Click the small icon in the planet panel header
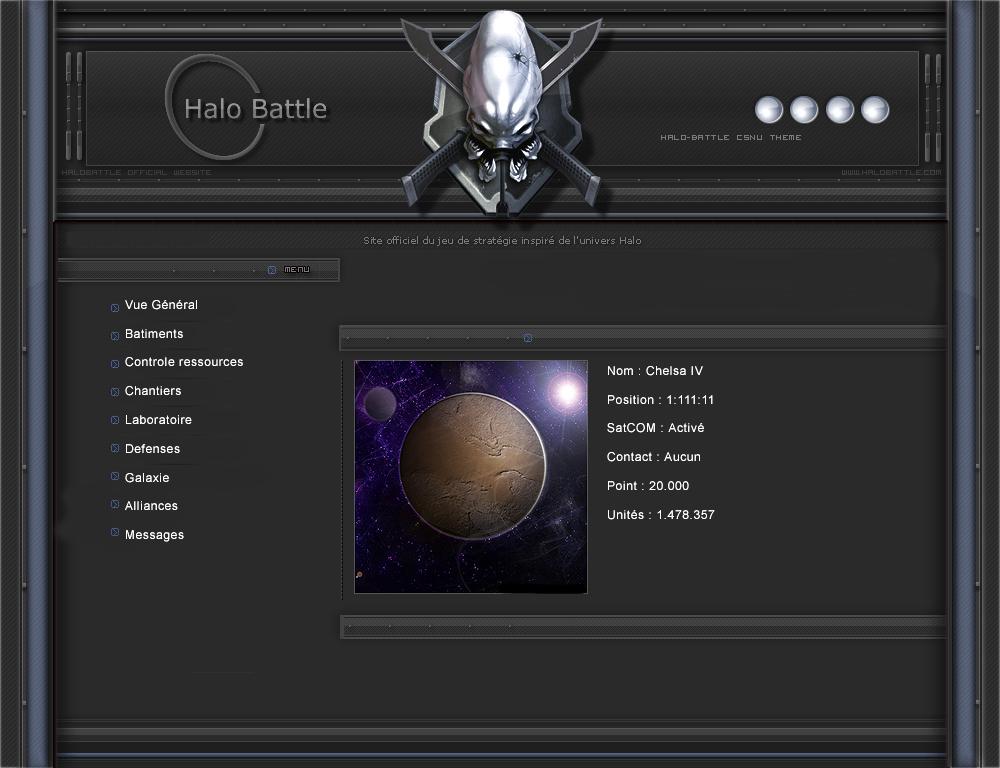 pyautogui.click(x=528, y=338)
